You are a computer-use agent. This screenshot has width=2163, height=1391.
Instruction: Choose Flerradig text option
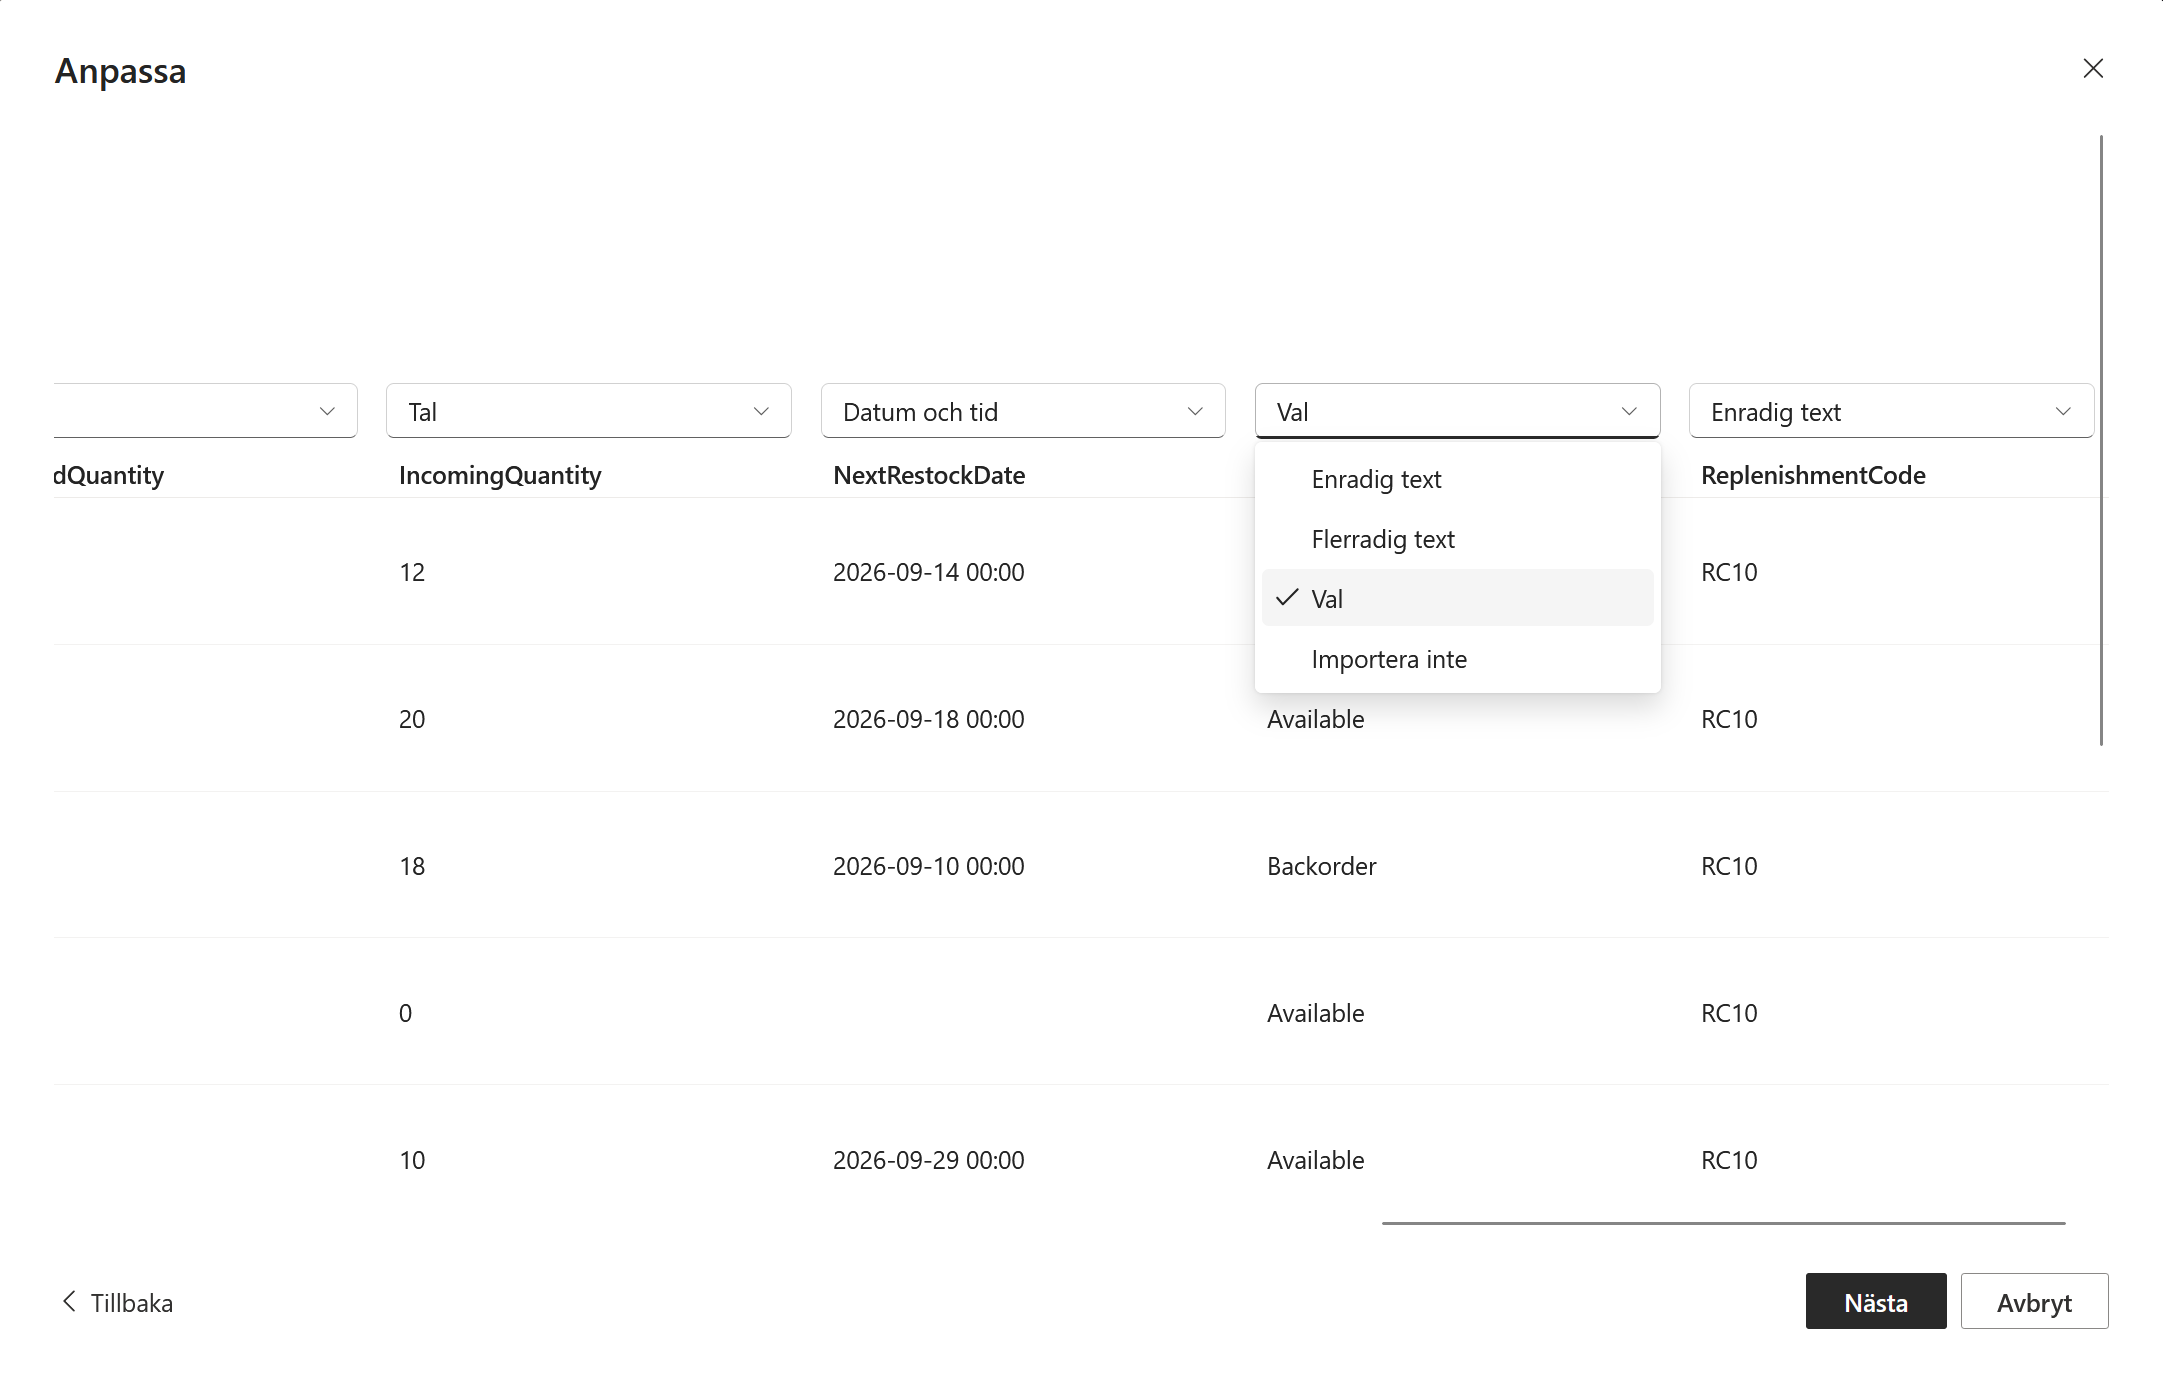tap(1457, 539)
